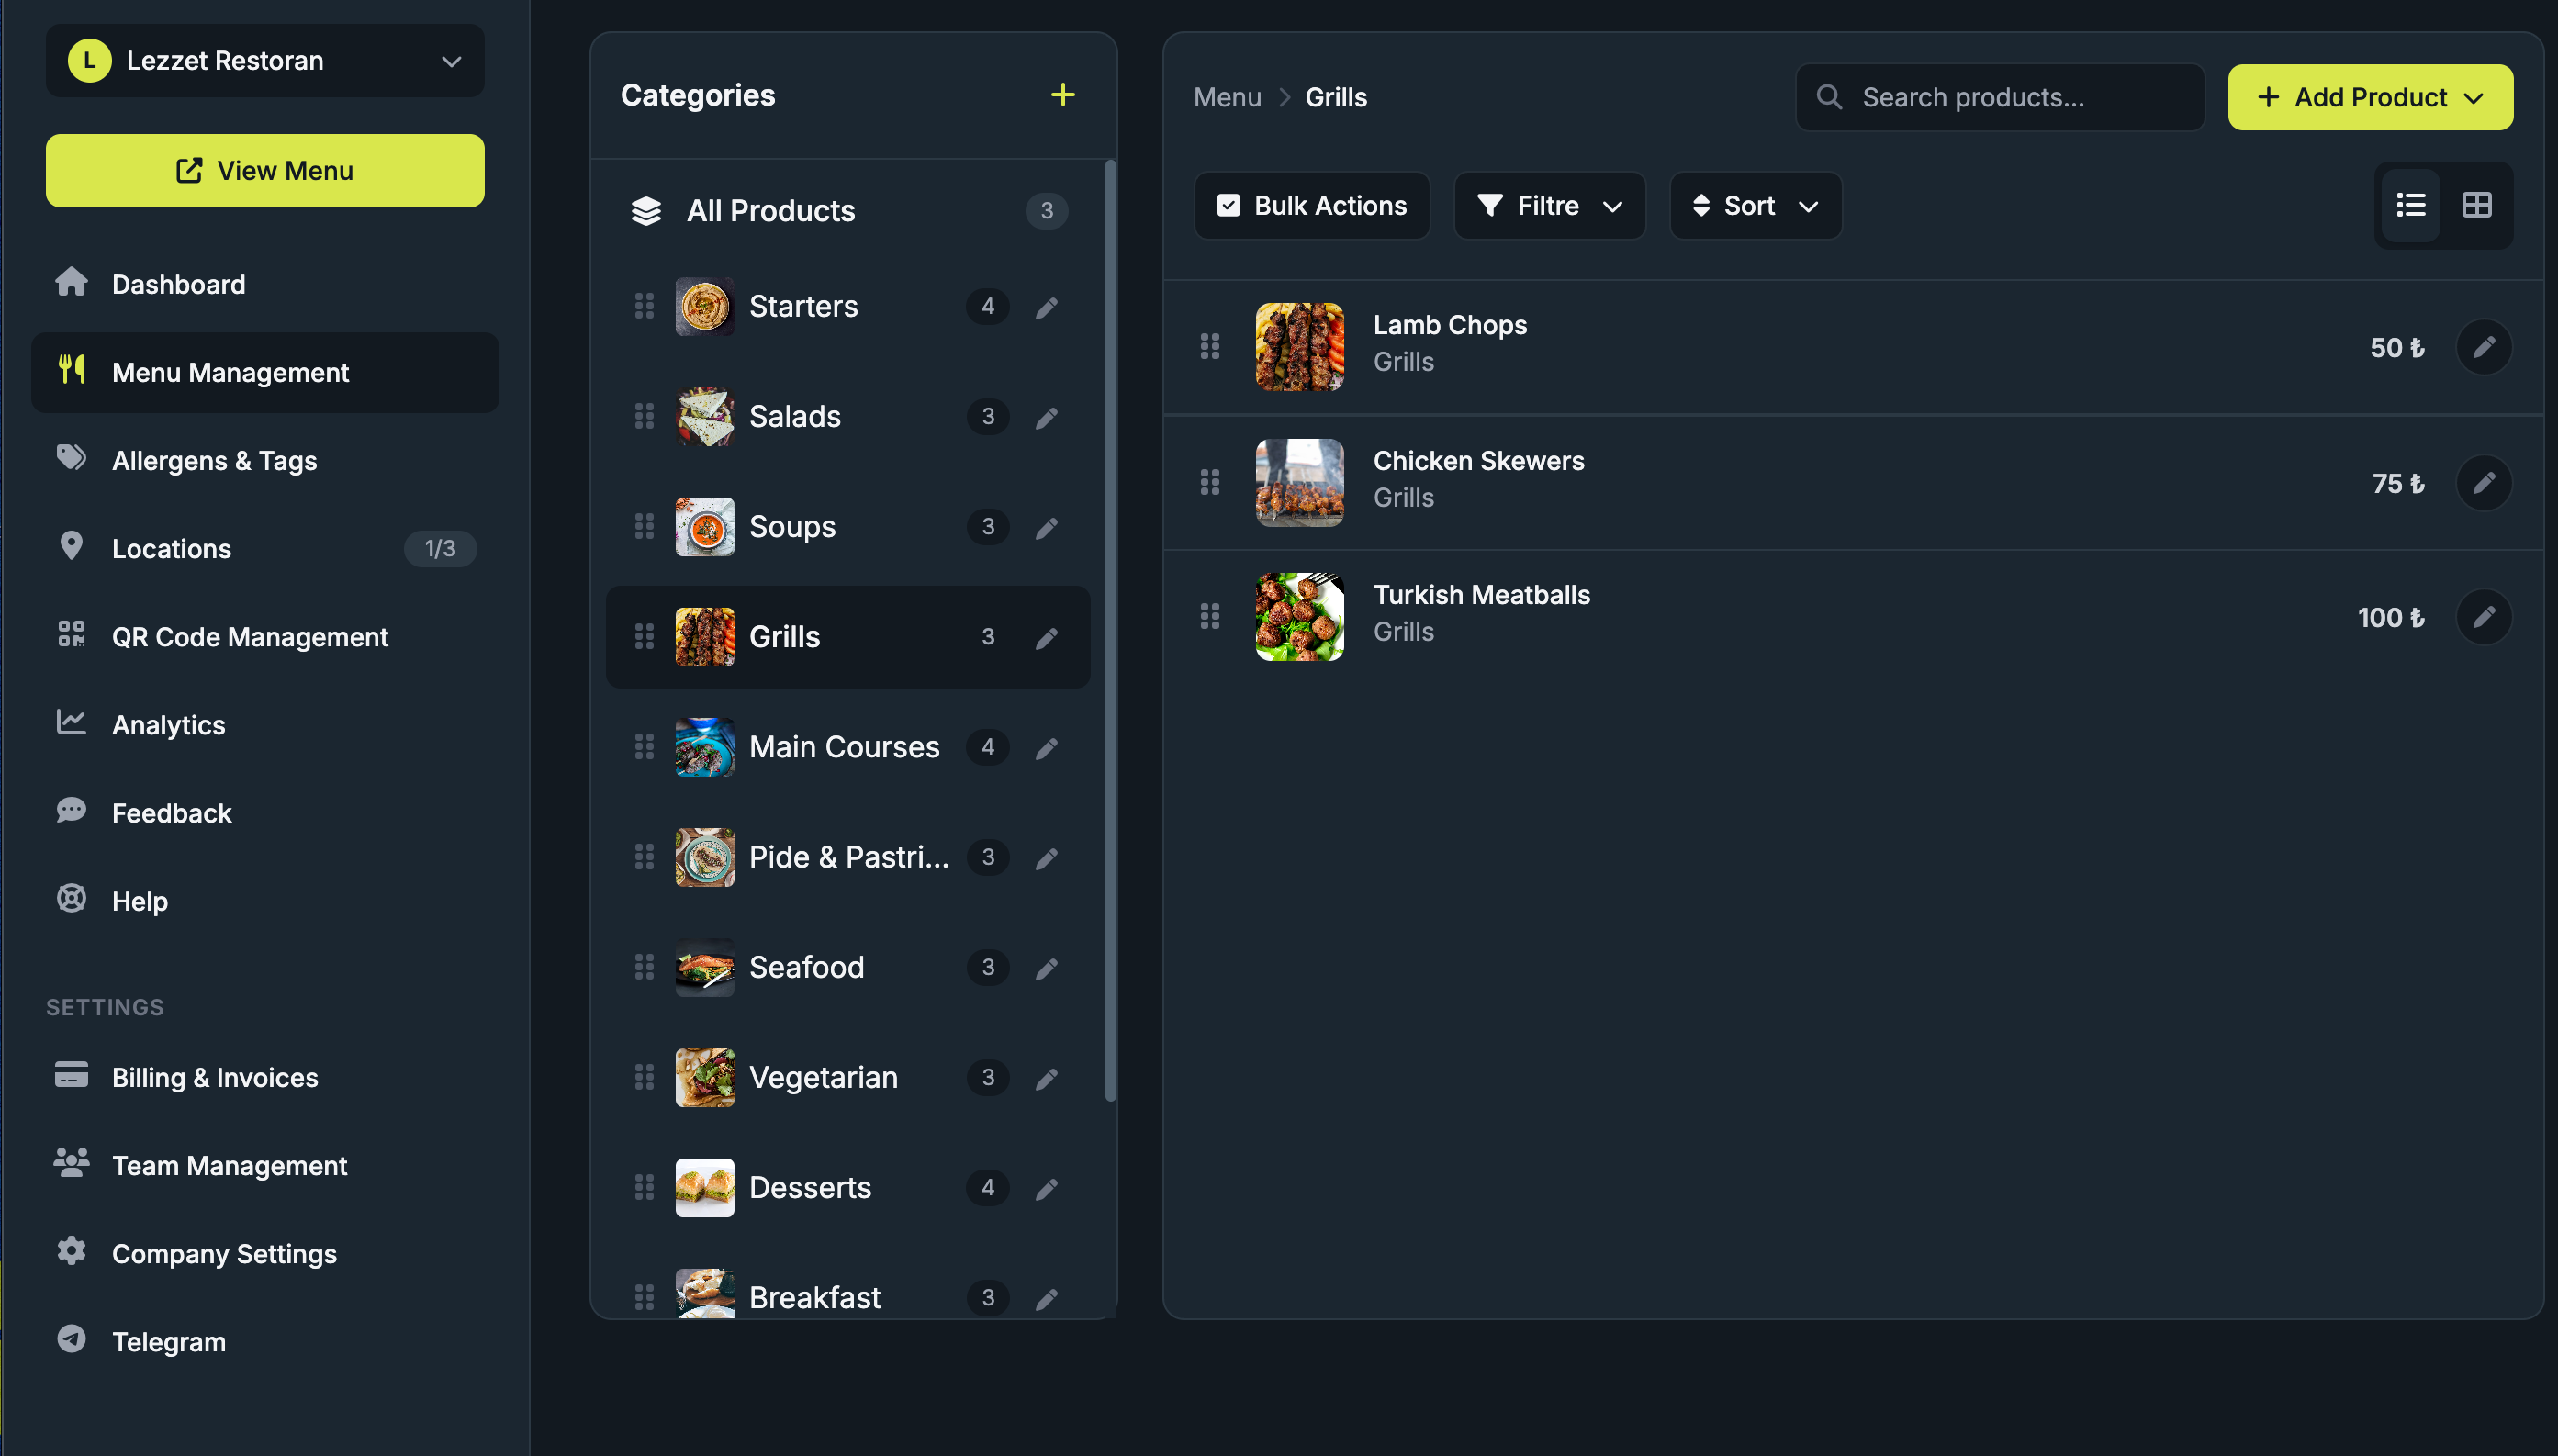
Task: Switch to list view layout
Action: 2410,206
